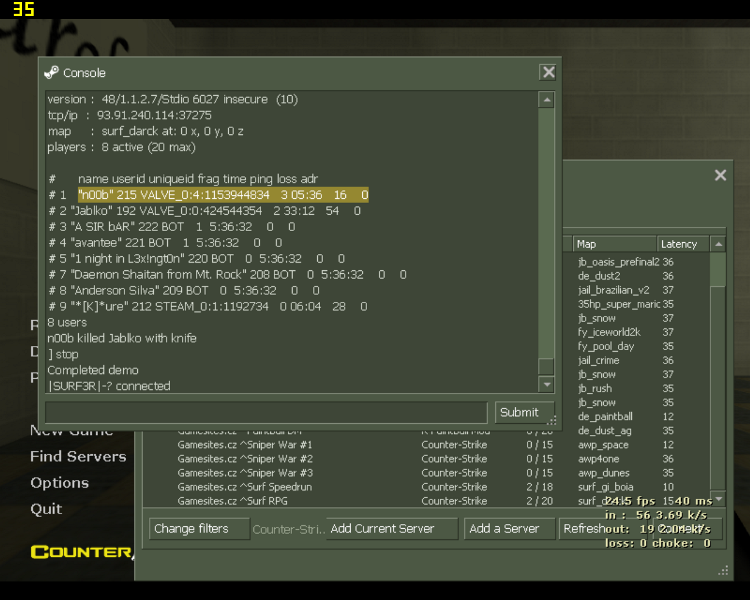
Task: Click the console scrollbar thumb
Action: 546,366
